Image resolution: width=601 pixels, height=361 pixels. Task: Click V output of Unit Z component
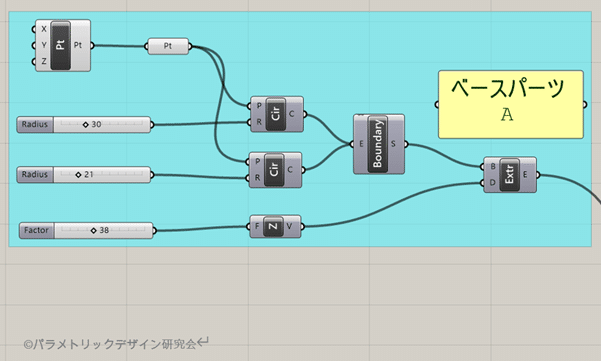coord(289,226)
